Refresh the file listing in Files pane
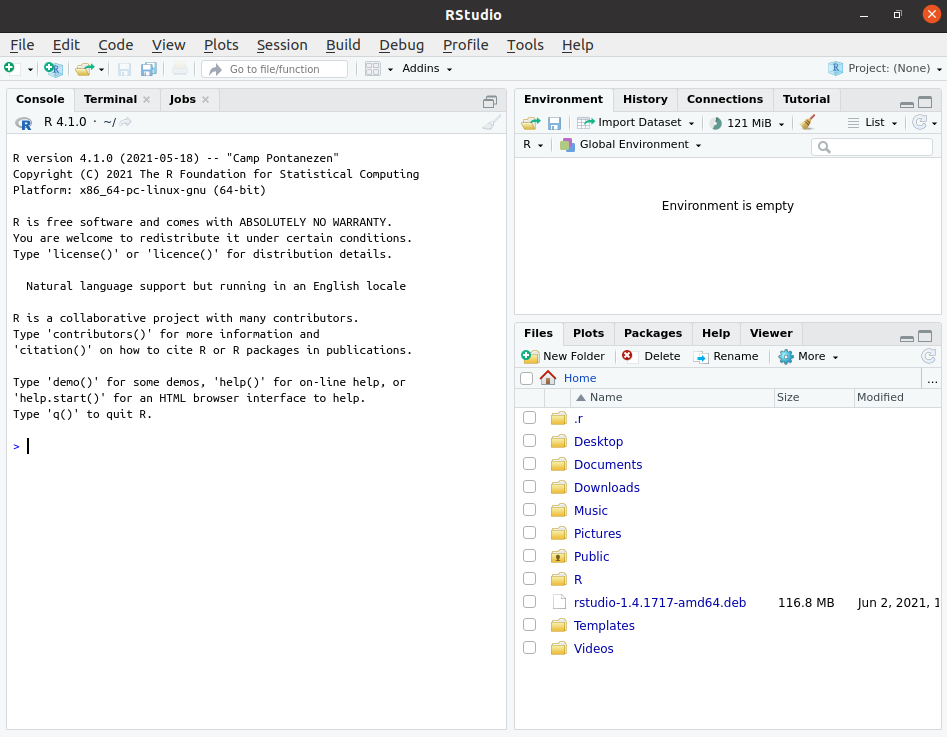The height and width of the screenshot is (737, 947). (x=928, y=356)
